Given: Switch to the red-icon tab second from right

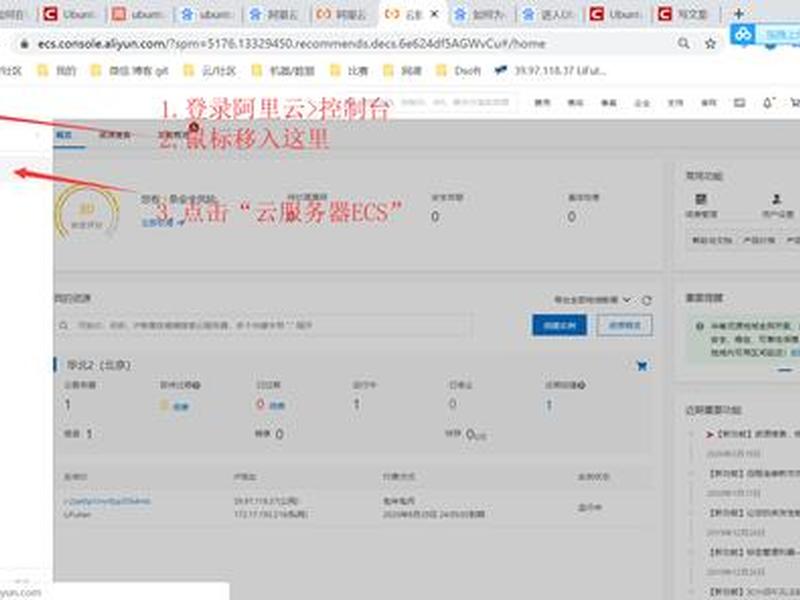Looking at the screenshot, I should point(616,14).
